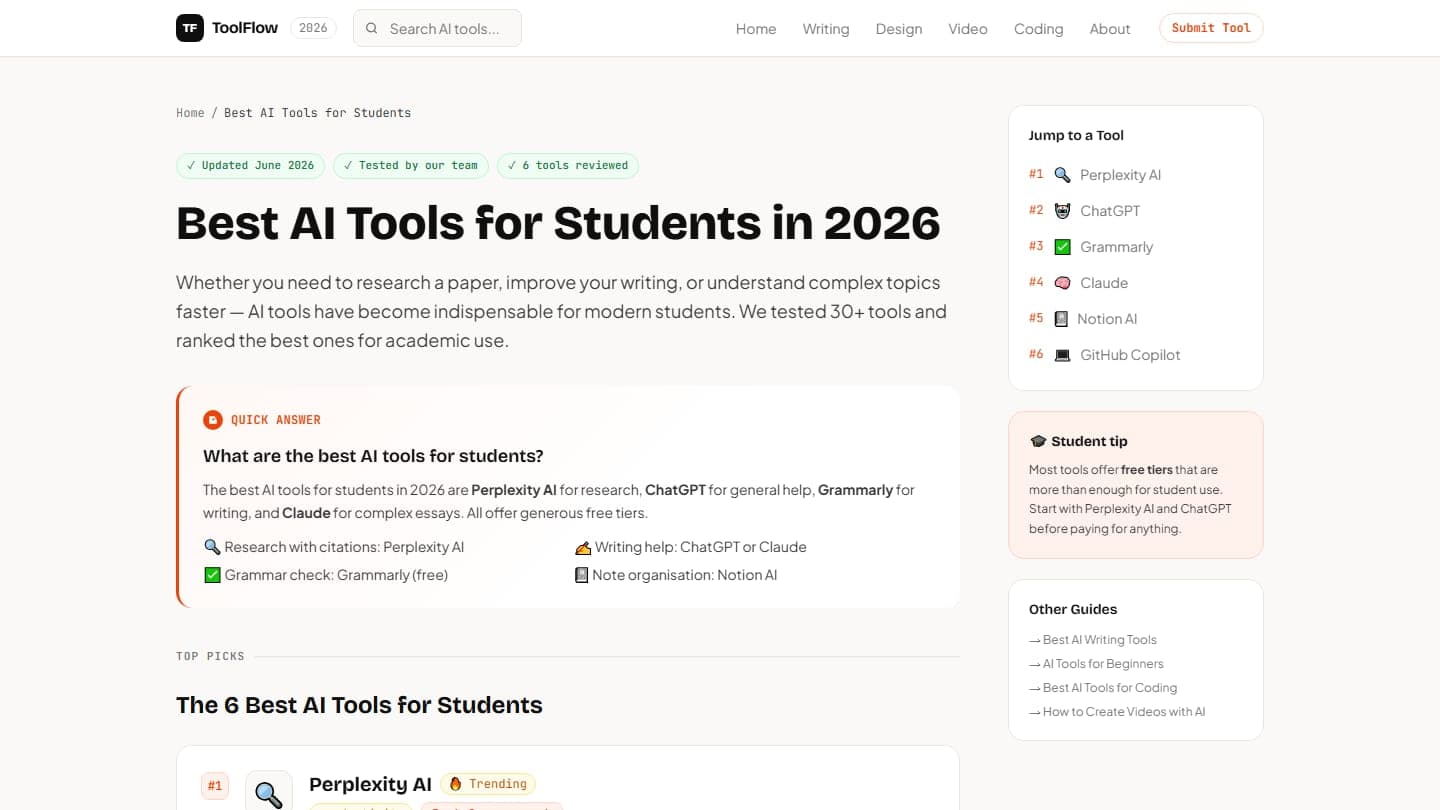Click the search magnifier icon in header

tap(371, 28)
